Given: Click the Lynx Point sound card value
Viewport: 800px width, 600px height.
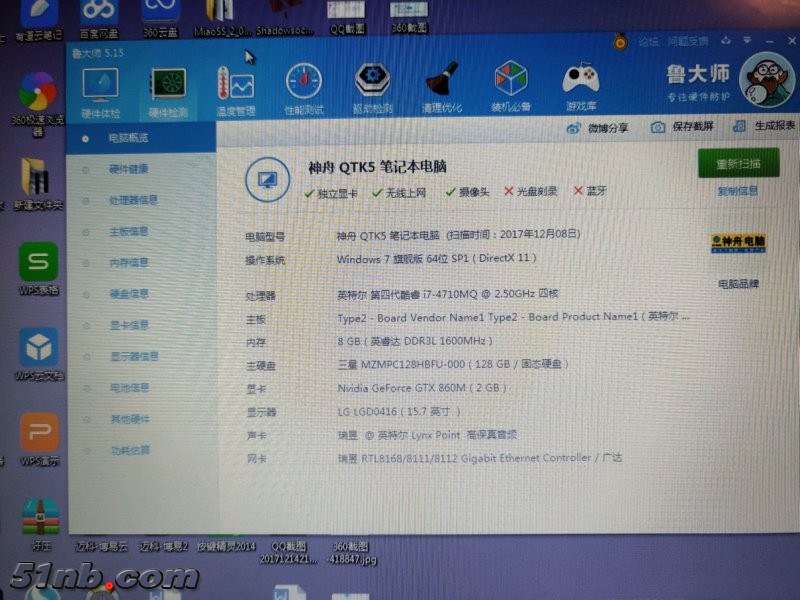Looking at the screenshot, I should [427, 435].
